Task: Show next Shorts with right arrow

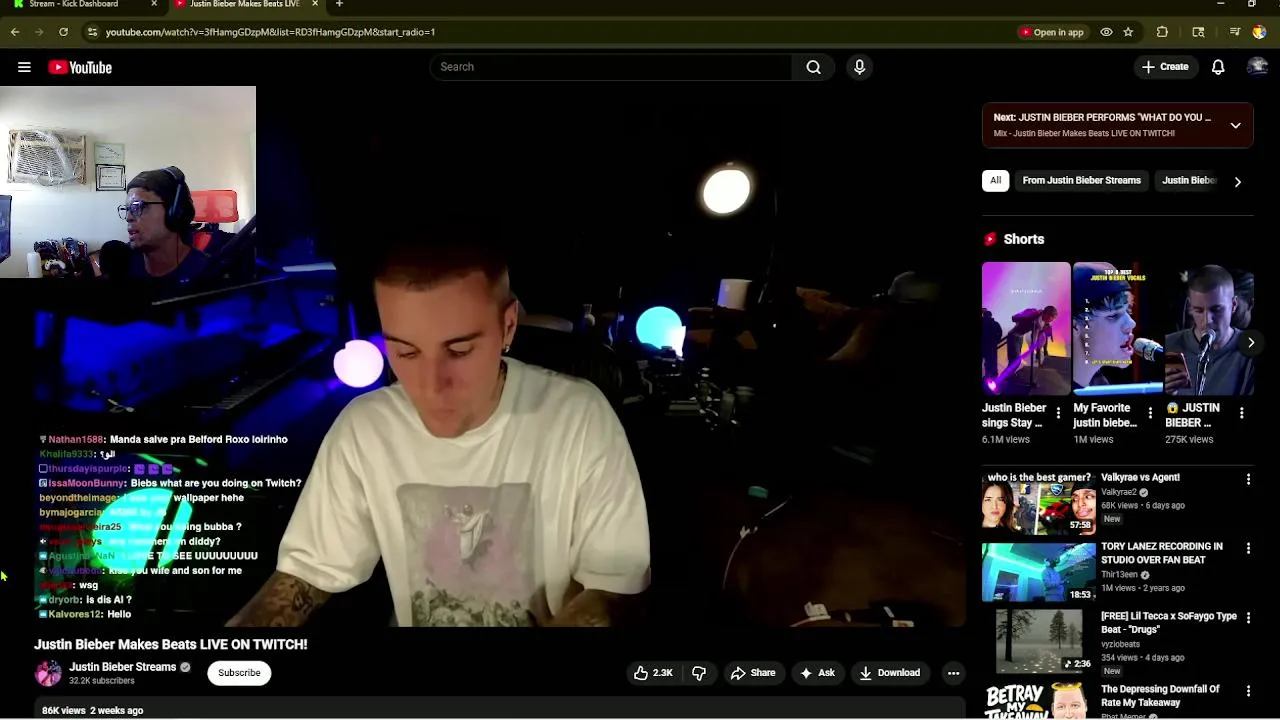Action: click(x=1250, y=342)
